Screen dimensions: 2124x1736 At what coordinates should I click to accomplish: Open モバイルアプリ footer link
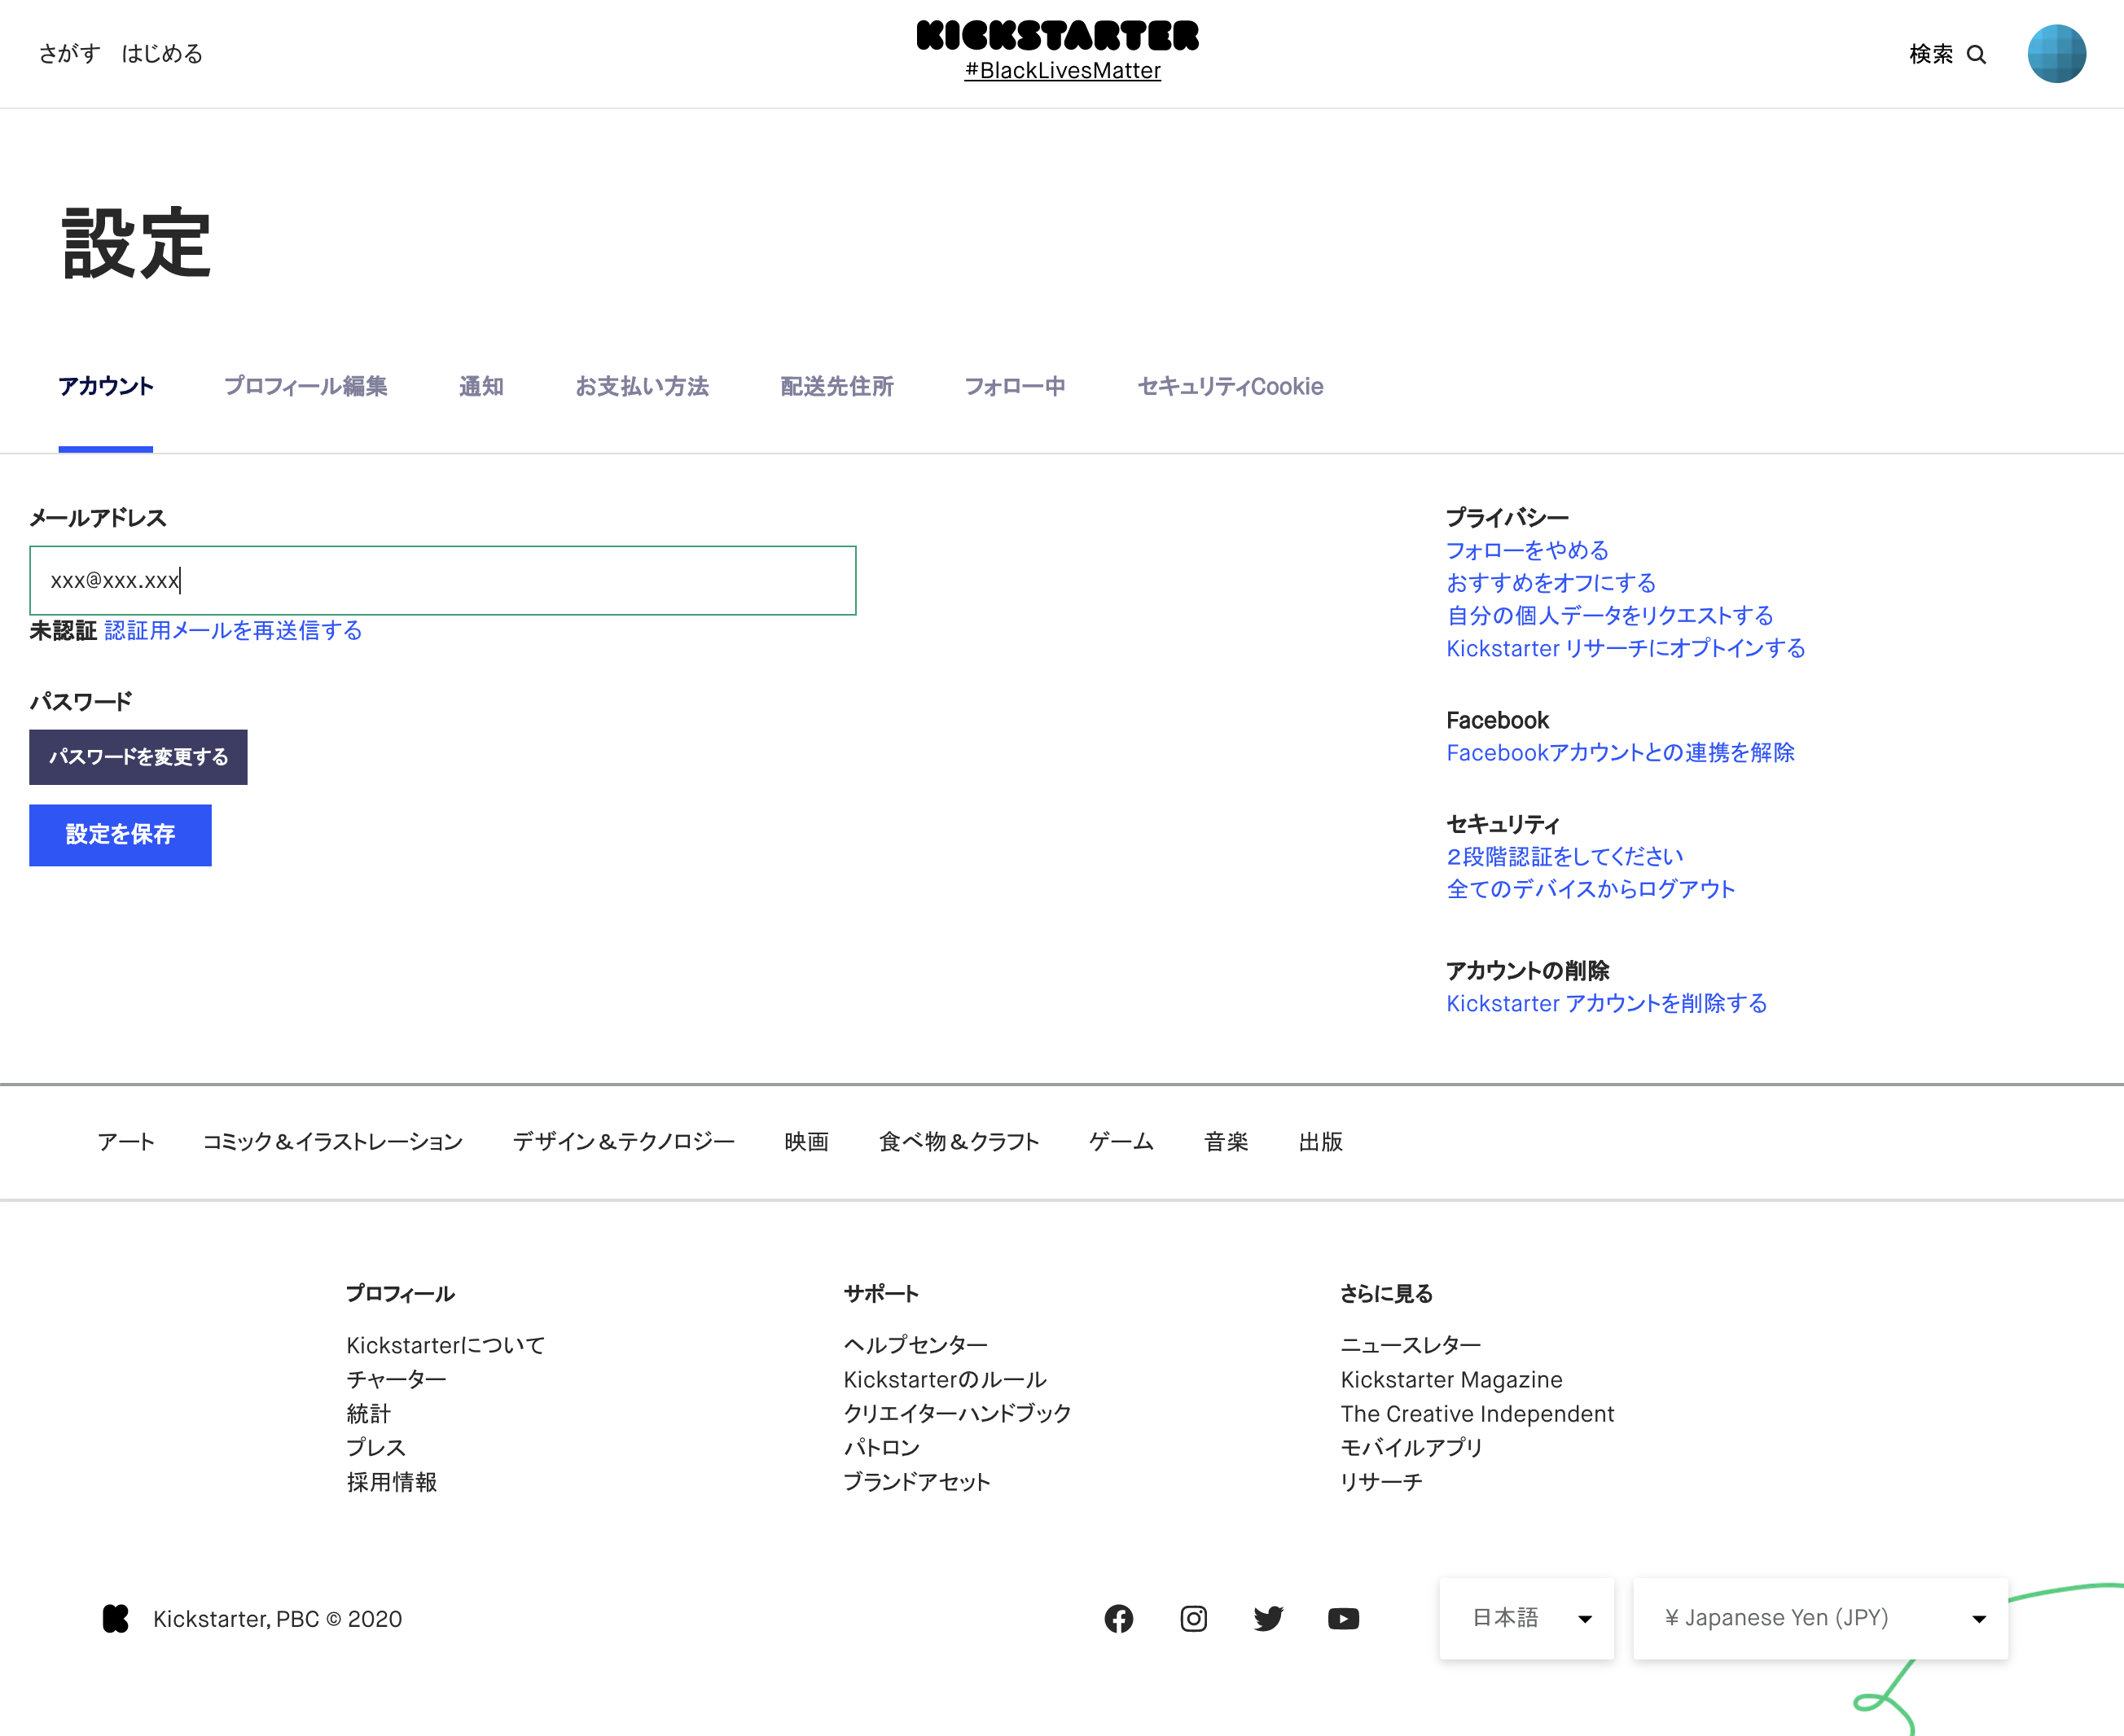point(1411,1448)
